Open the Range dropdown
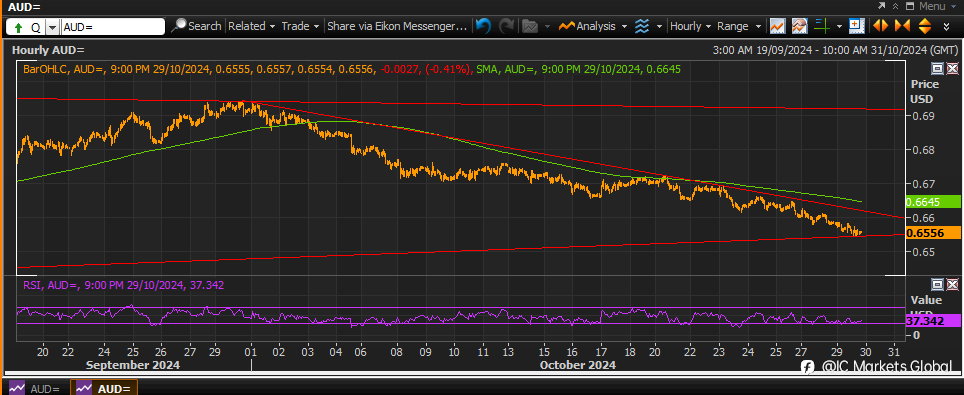Image resolution: width=964 pixels, height=395 pixels. (x=739, y=26)
